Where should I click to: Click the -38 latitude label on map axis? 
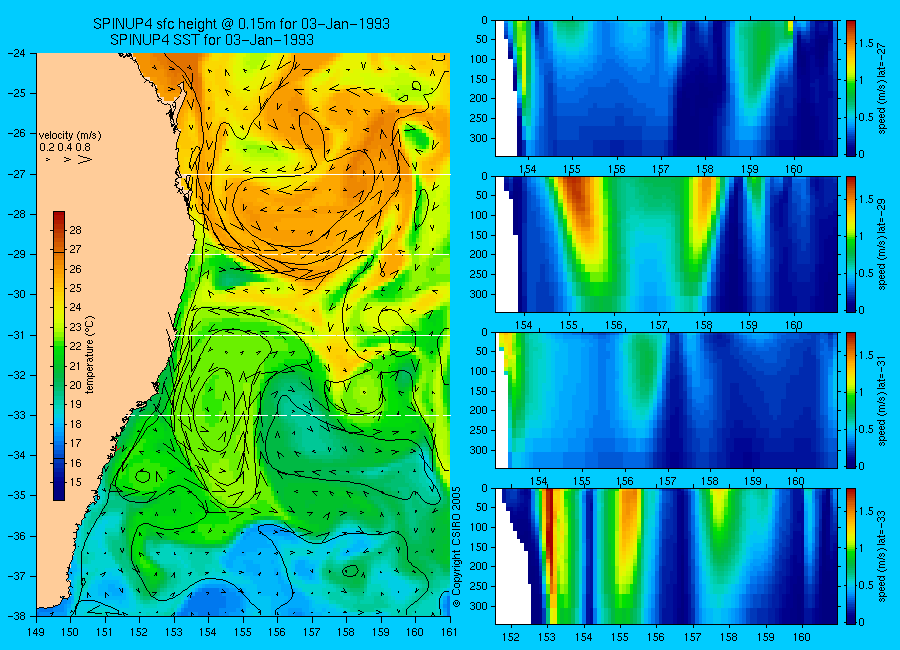pos(18,616)
